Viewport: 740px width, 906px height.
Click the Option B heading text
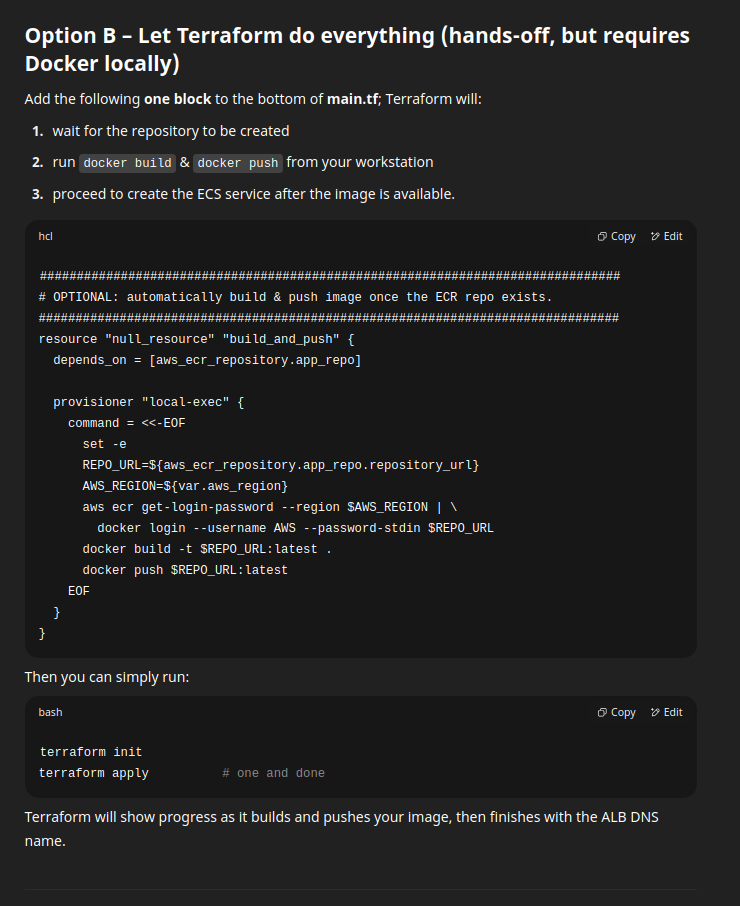tap(357, 49)
